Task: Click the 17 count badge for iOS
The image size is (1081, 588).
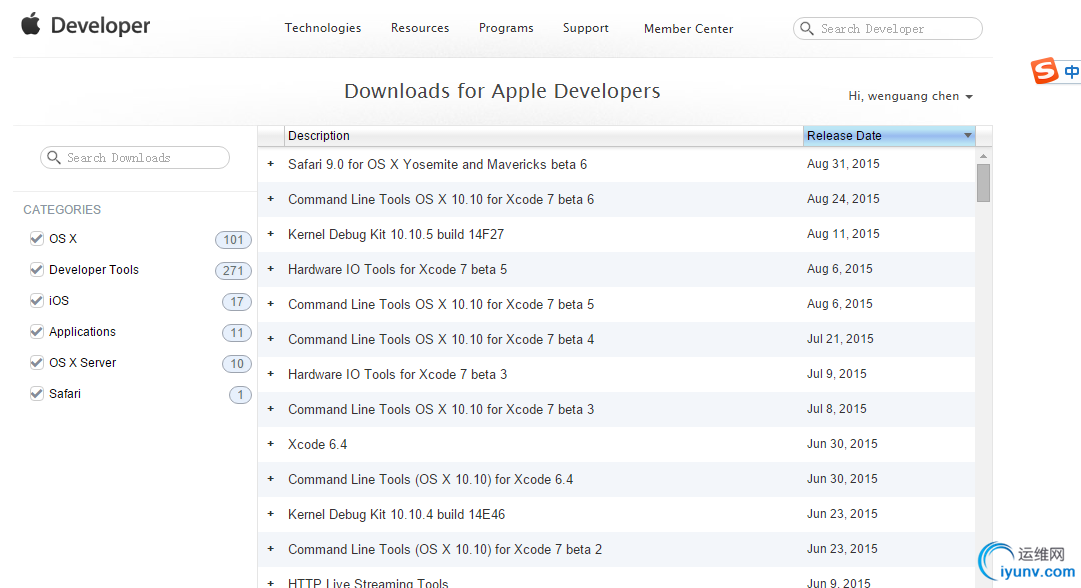Action: 236,301
